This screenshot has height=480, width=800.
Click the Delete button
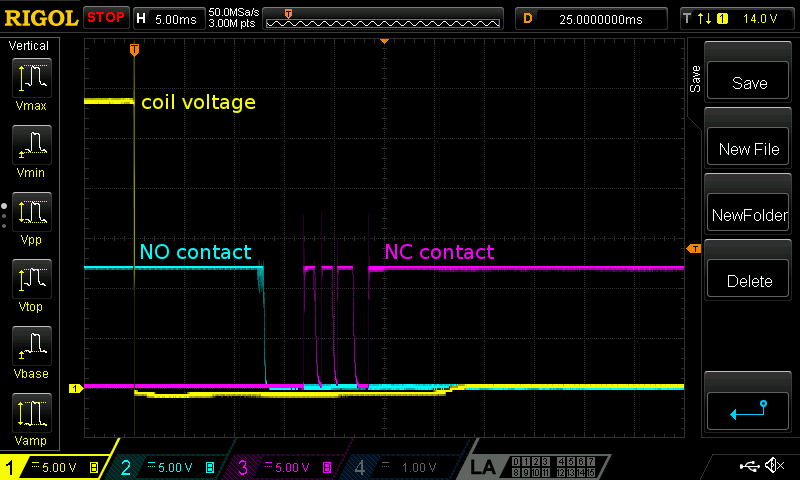click(748, 279)
